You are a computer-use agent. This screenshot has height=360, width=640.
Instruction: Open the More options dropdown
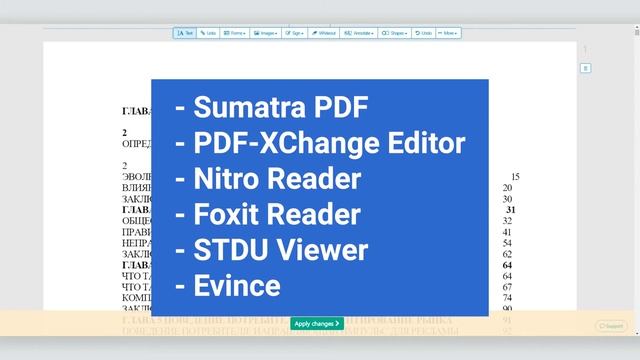click(448, 33)
